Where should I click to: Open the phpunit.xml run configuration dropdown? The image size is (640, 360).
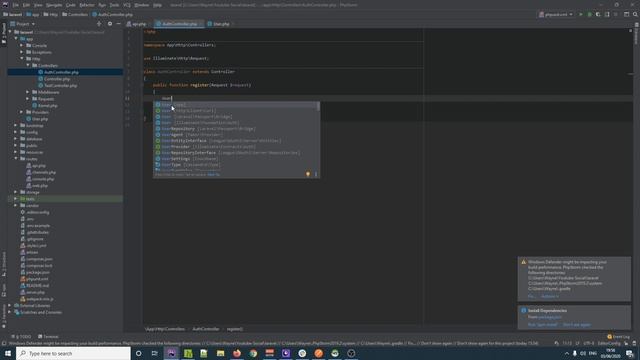(x=556, y=15)
